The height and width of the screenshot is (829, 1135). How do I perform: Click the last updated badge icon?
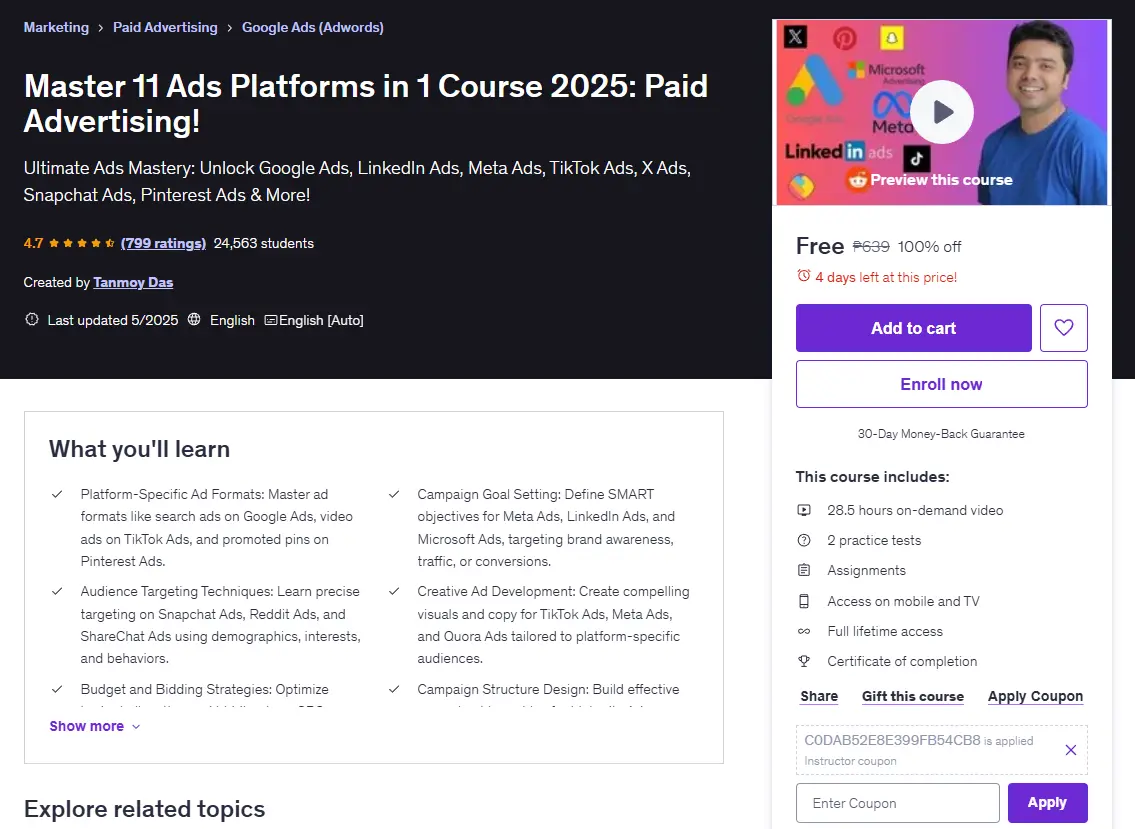[32, 319]
